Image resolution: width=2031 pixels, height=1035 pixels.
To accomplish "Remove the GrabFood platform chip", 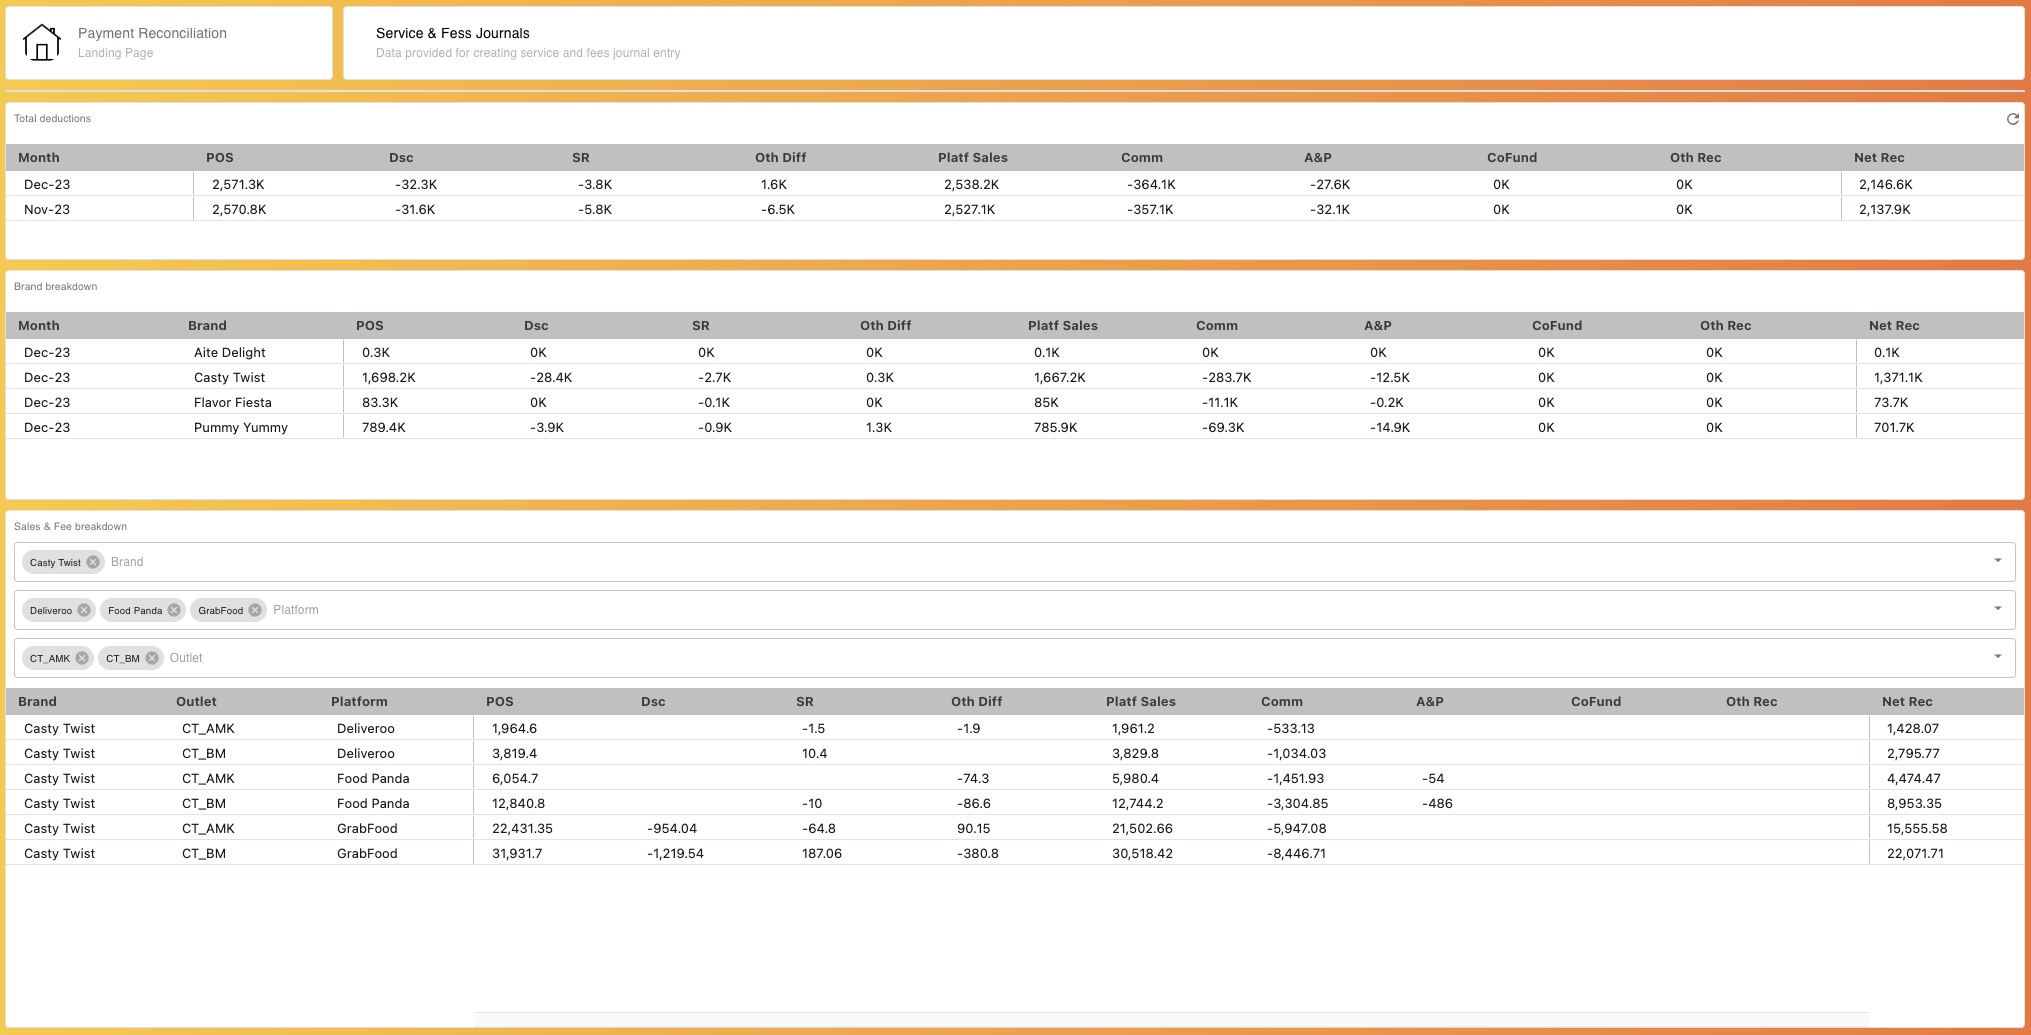I will tap(255, 610).
